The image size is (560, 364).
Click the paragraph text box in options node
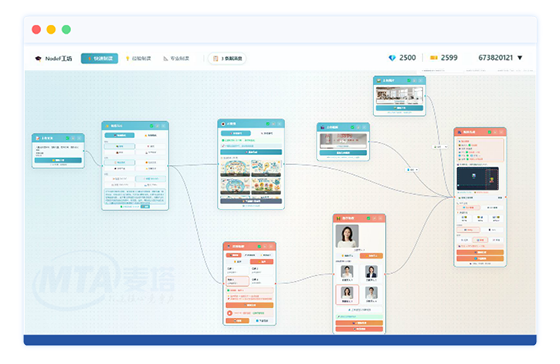135,196
